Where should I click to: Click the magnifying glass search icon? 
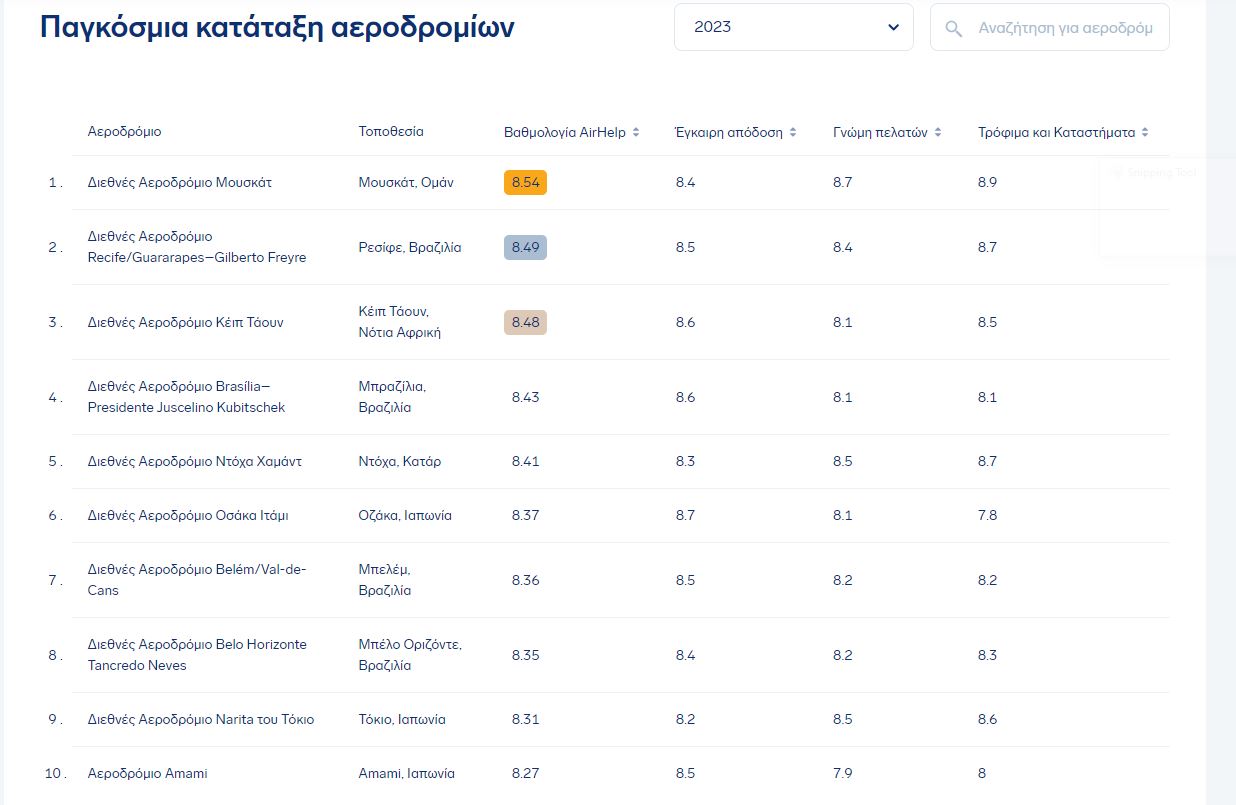pos(954,28)
